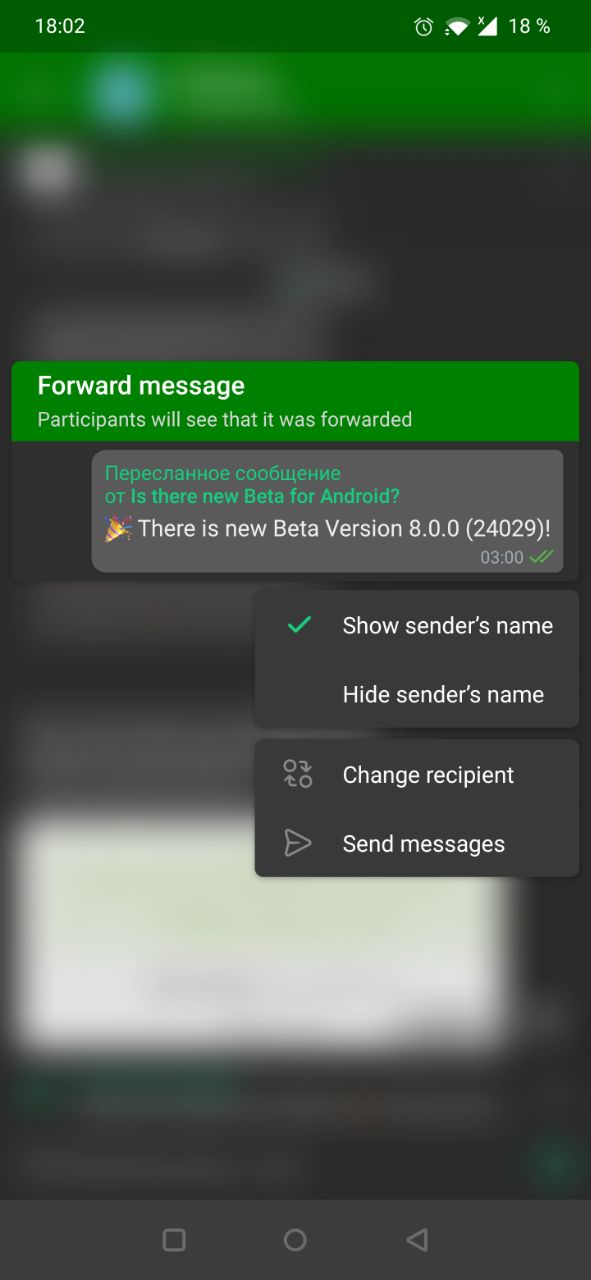Screen dimensions: 591x1280
Task: Tap the Wi-Fi signal status icon
Action: (x=457, y=27)
